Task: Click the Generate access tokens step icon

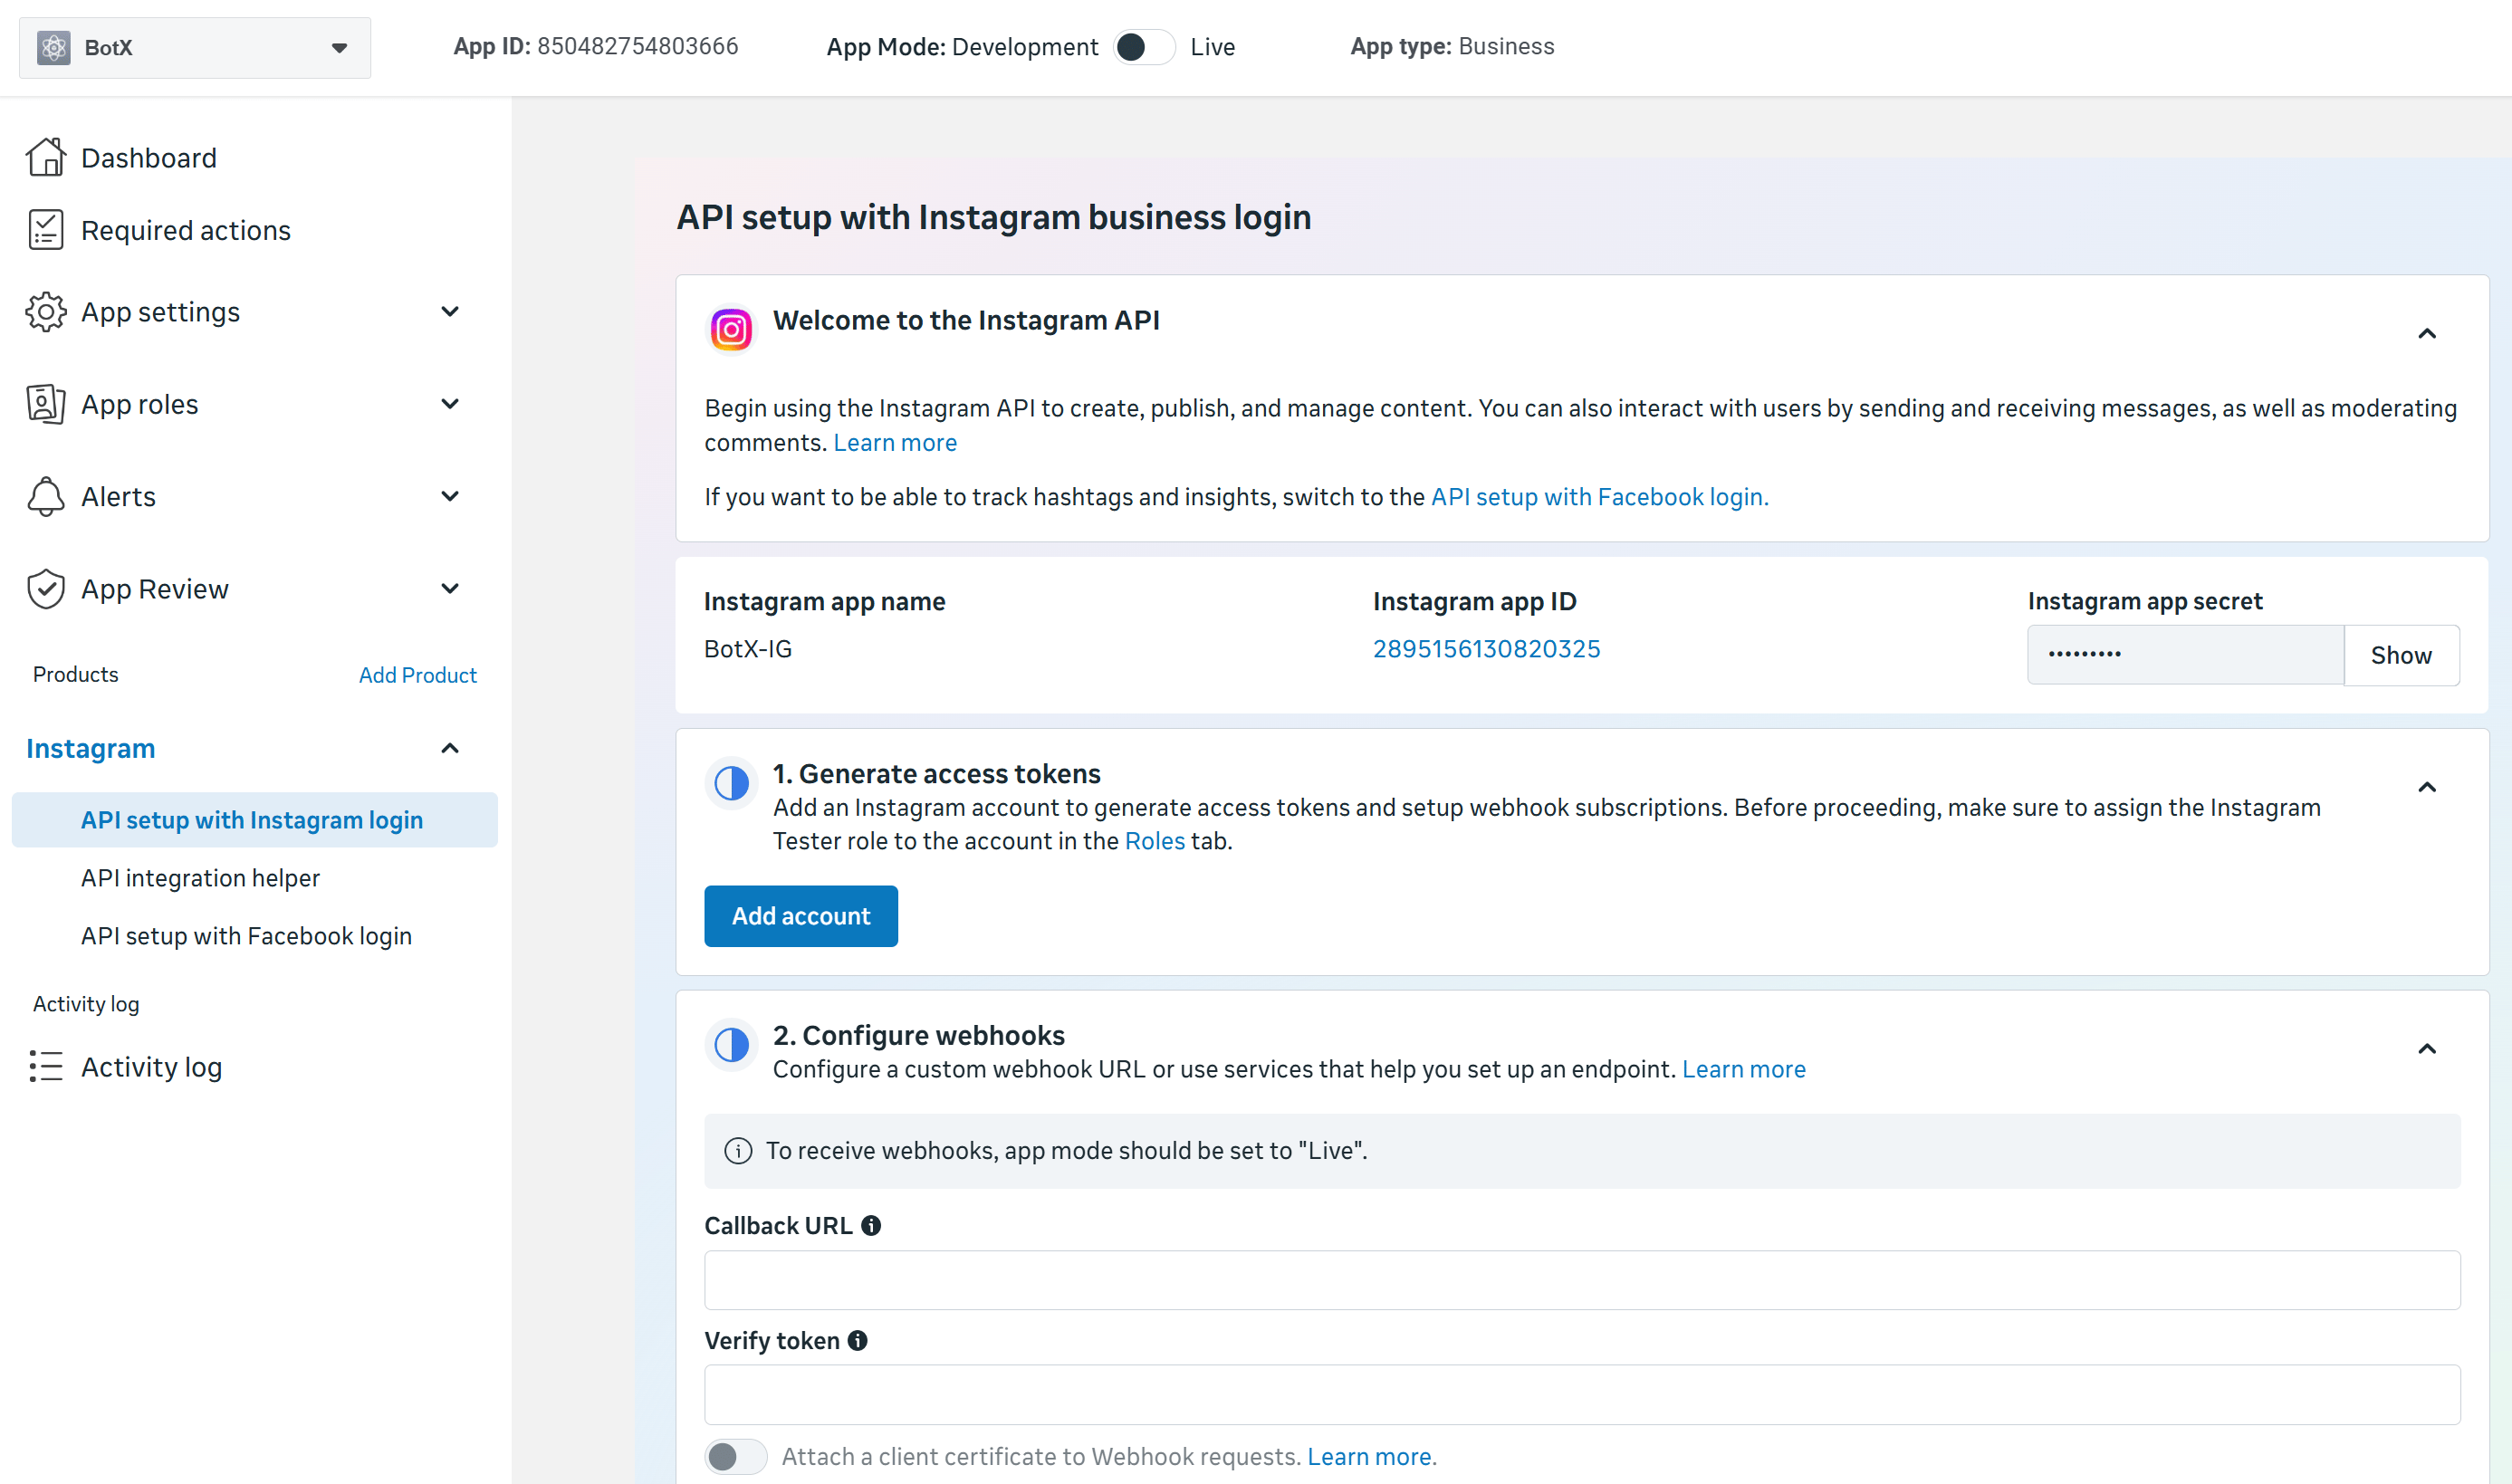Action: tap(731, 783)
